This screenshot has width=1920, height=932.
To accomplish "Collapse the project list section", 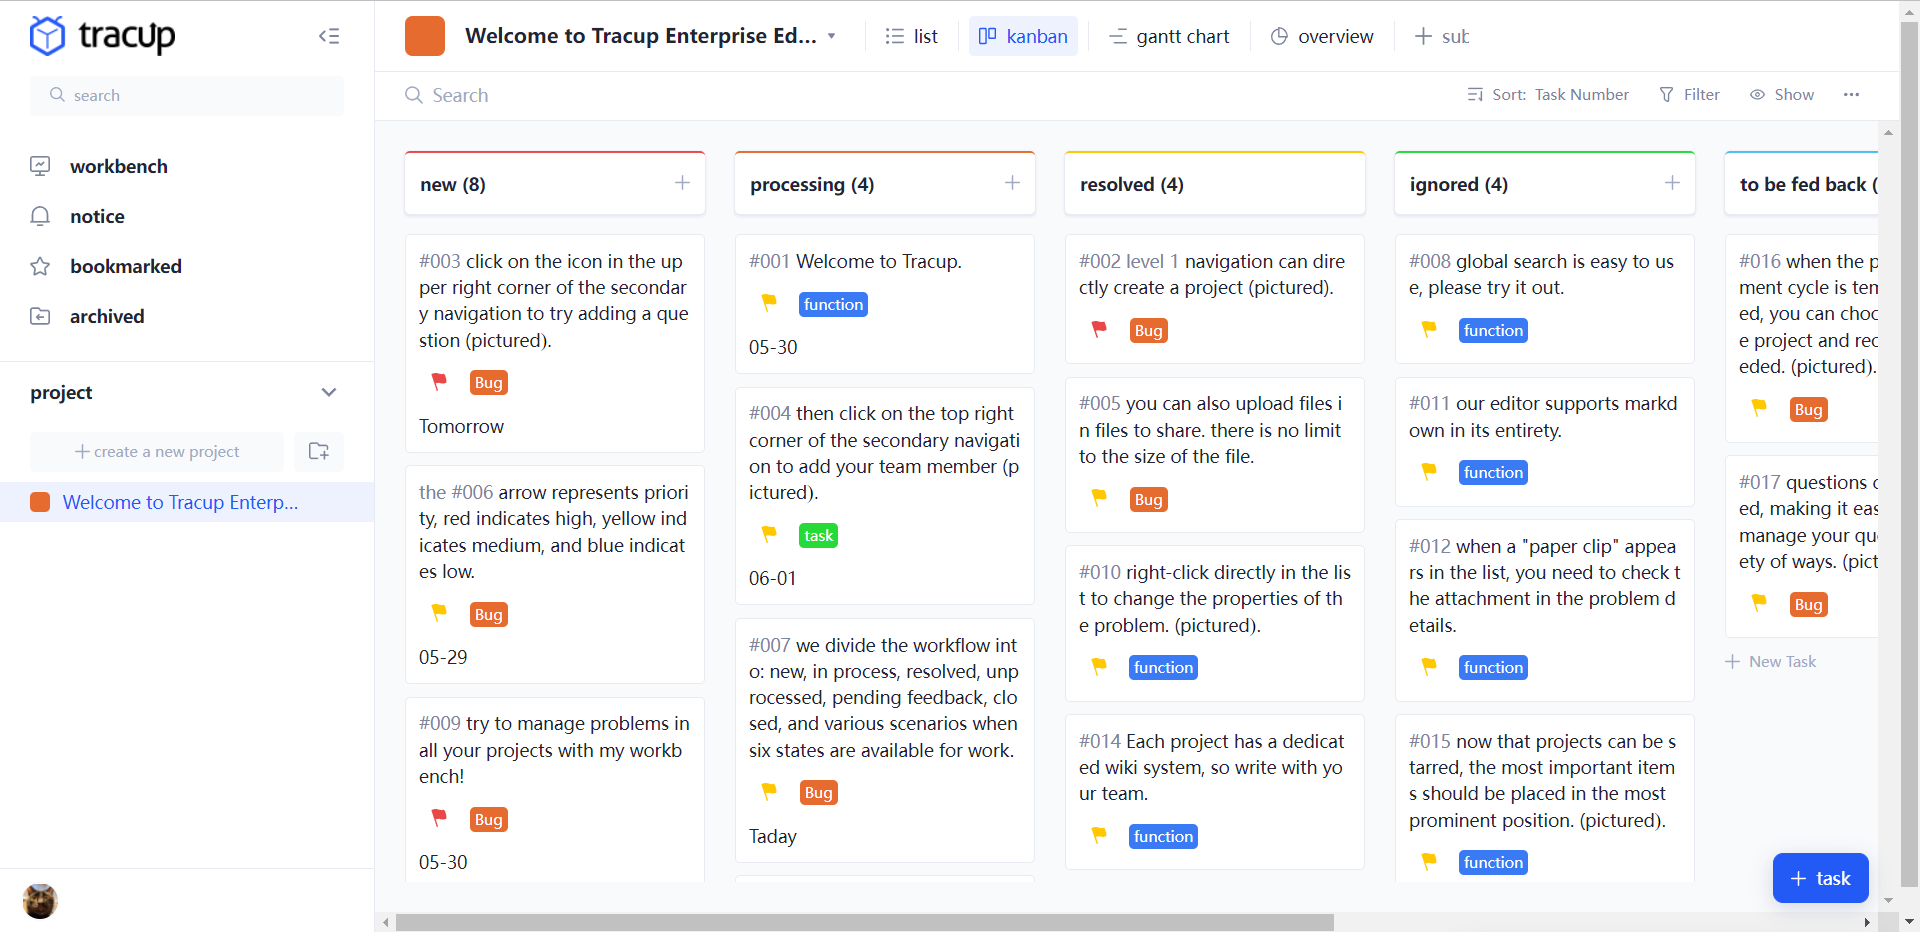I will (329, 392).
